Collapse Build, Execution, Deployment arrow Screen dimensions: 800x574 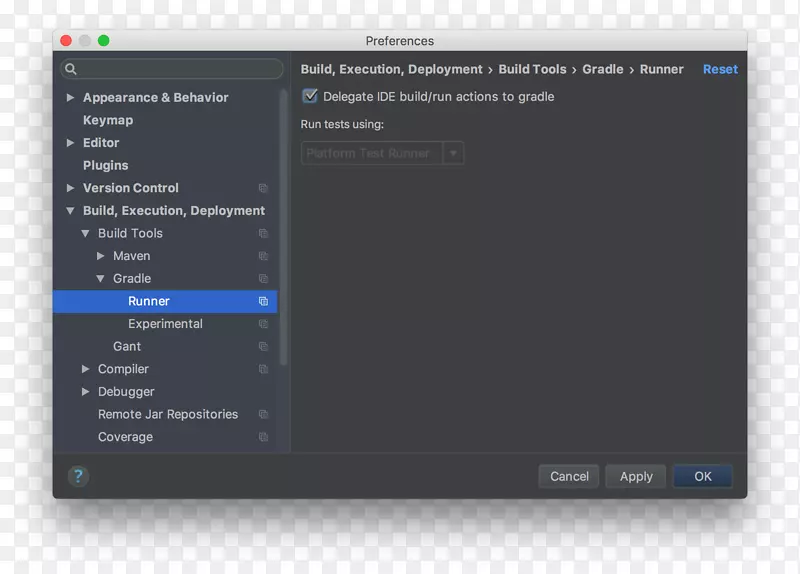70,211
